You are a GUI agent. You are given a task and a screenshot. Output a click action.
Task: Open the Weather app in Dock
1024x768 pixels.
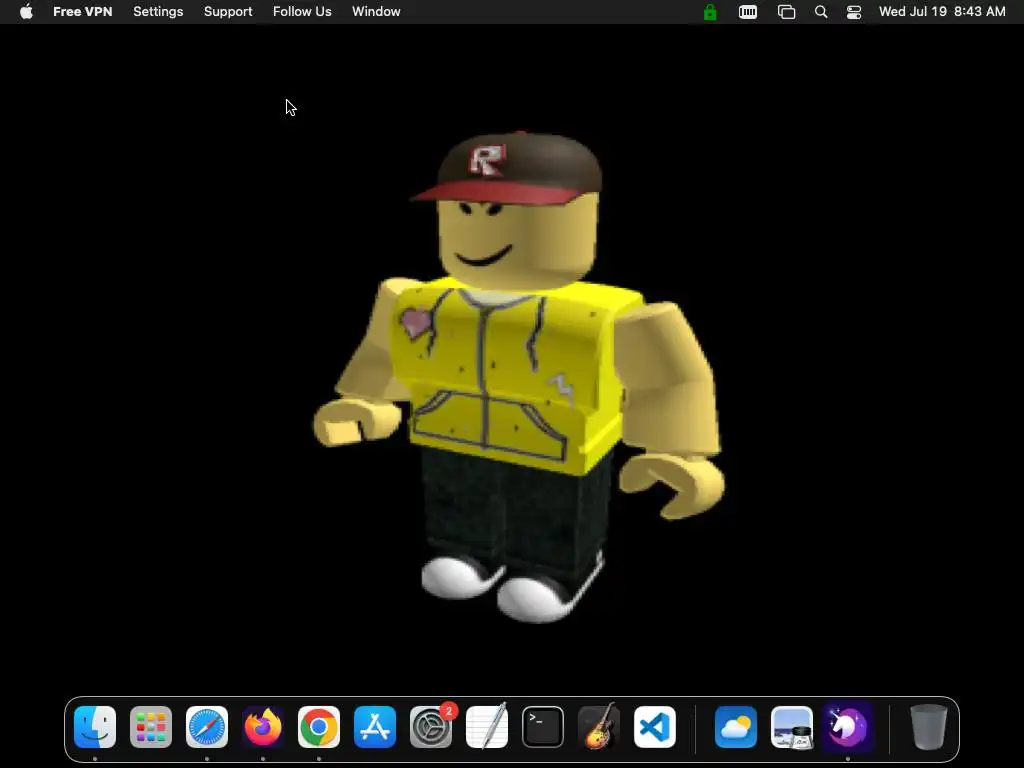point(736,727)
